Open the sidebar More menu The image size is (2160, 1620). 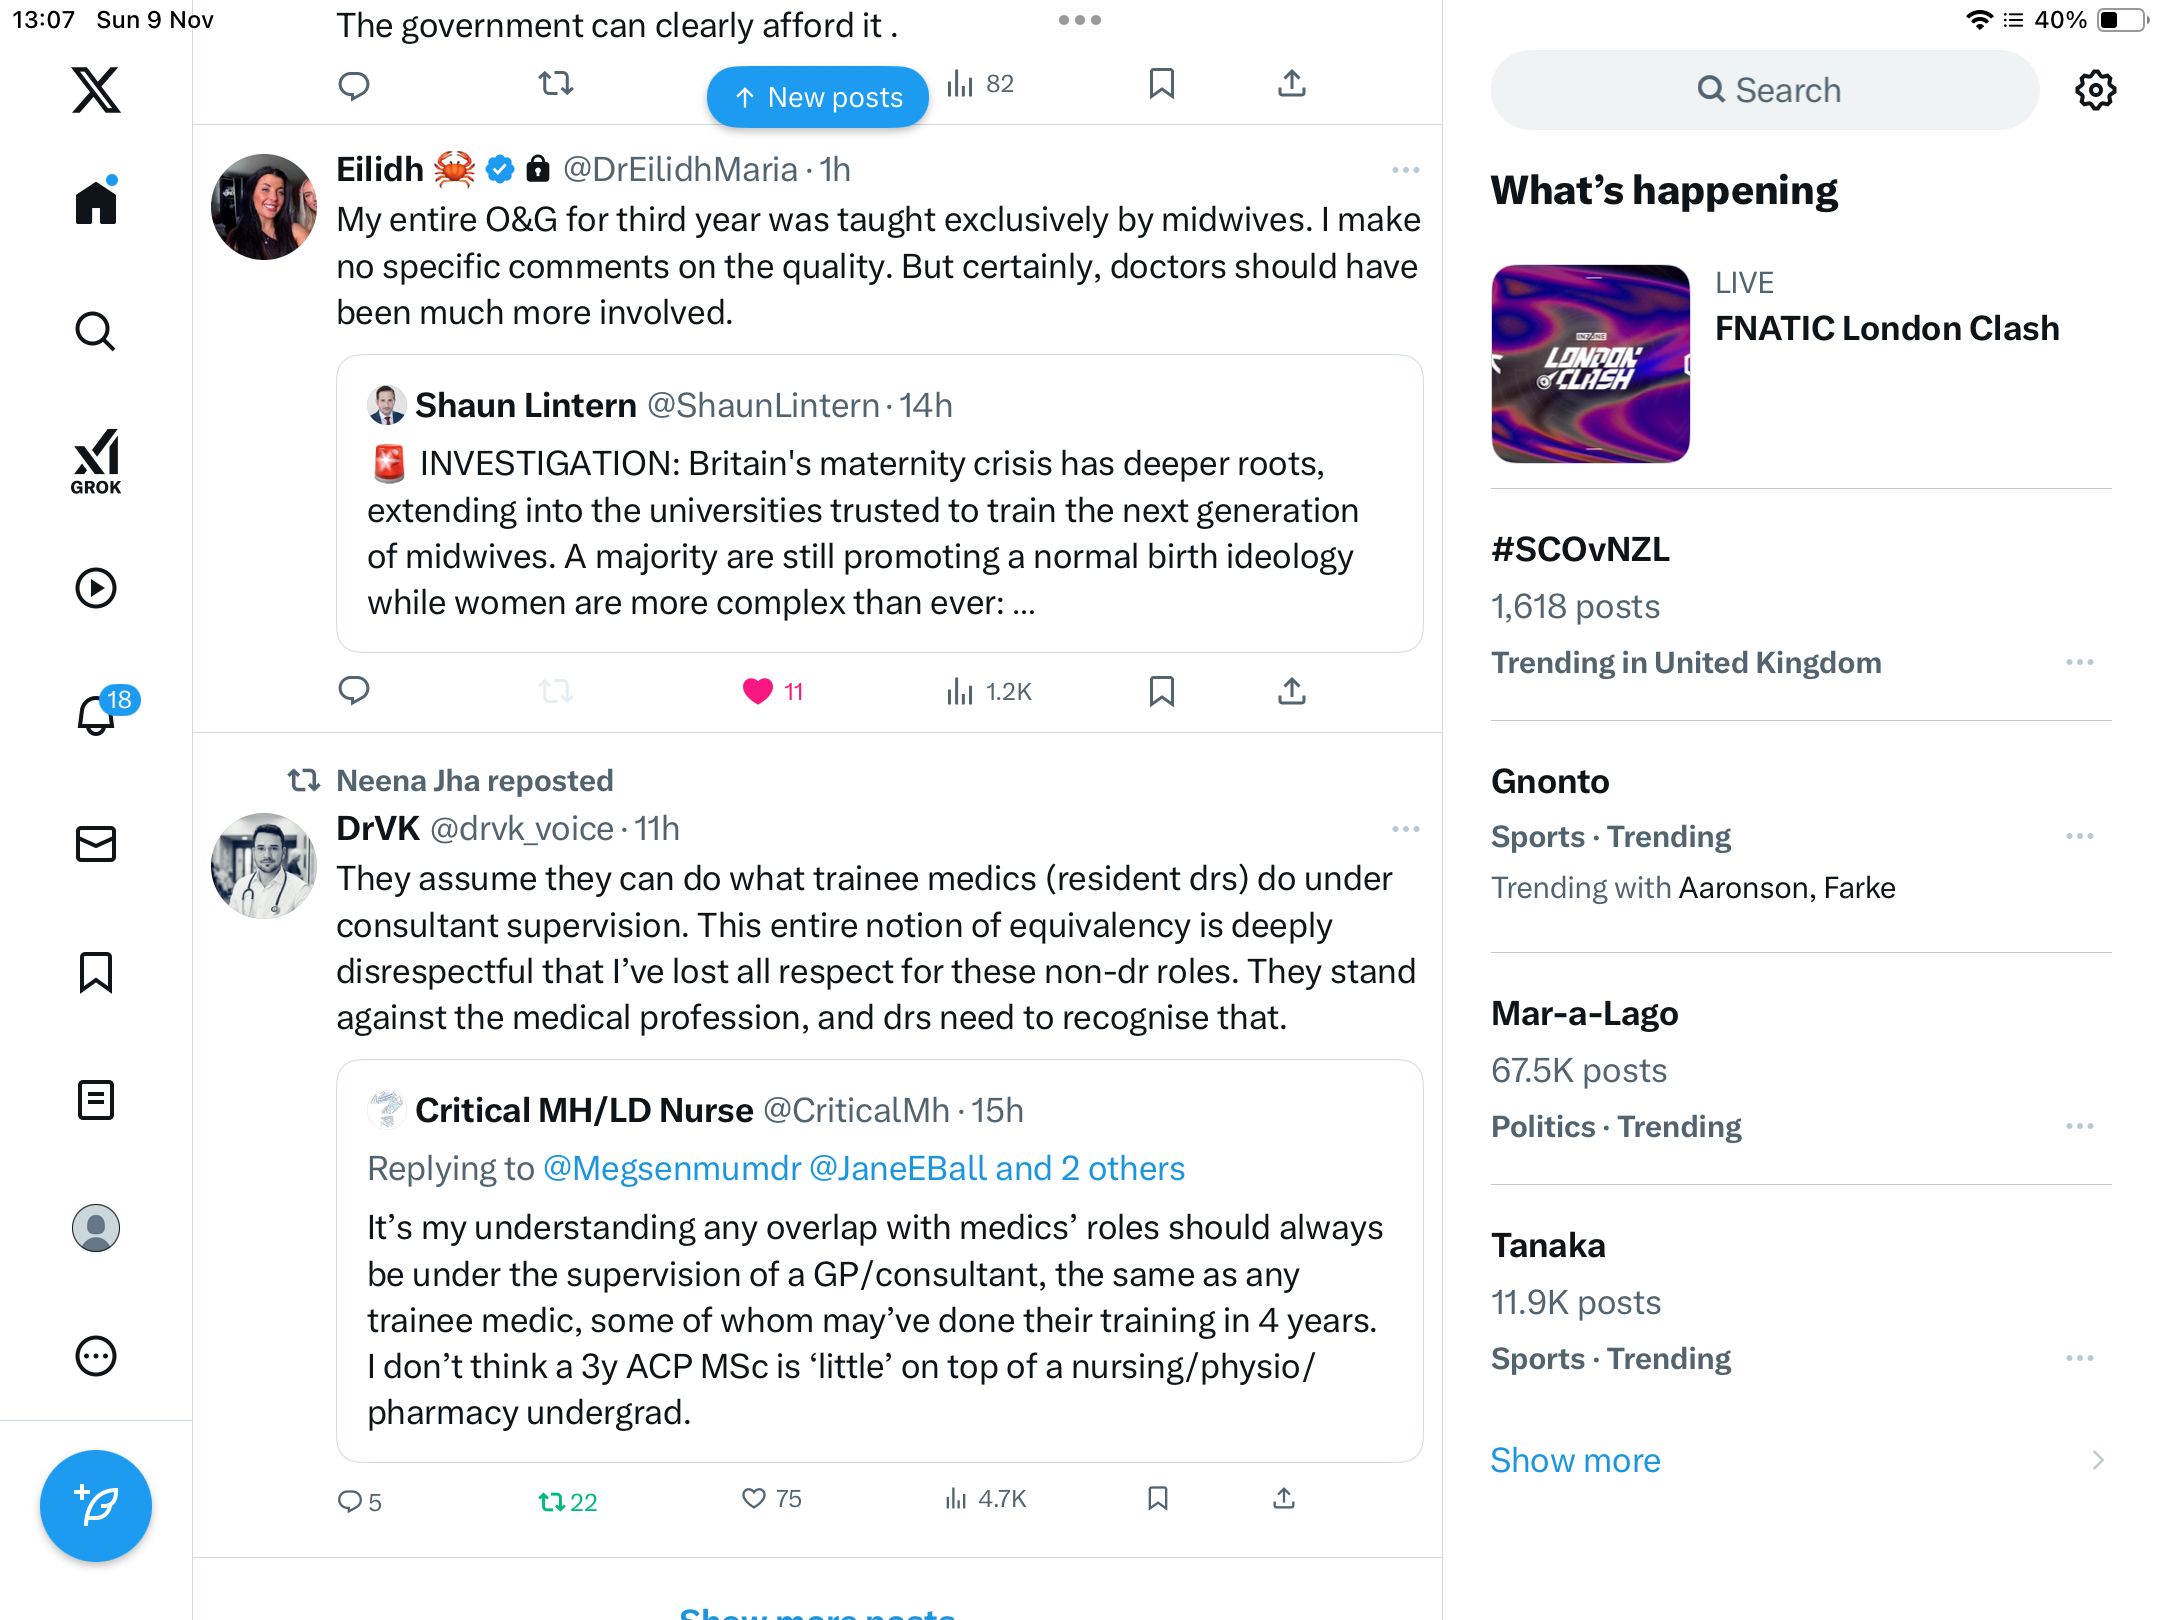point(96,1356)
